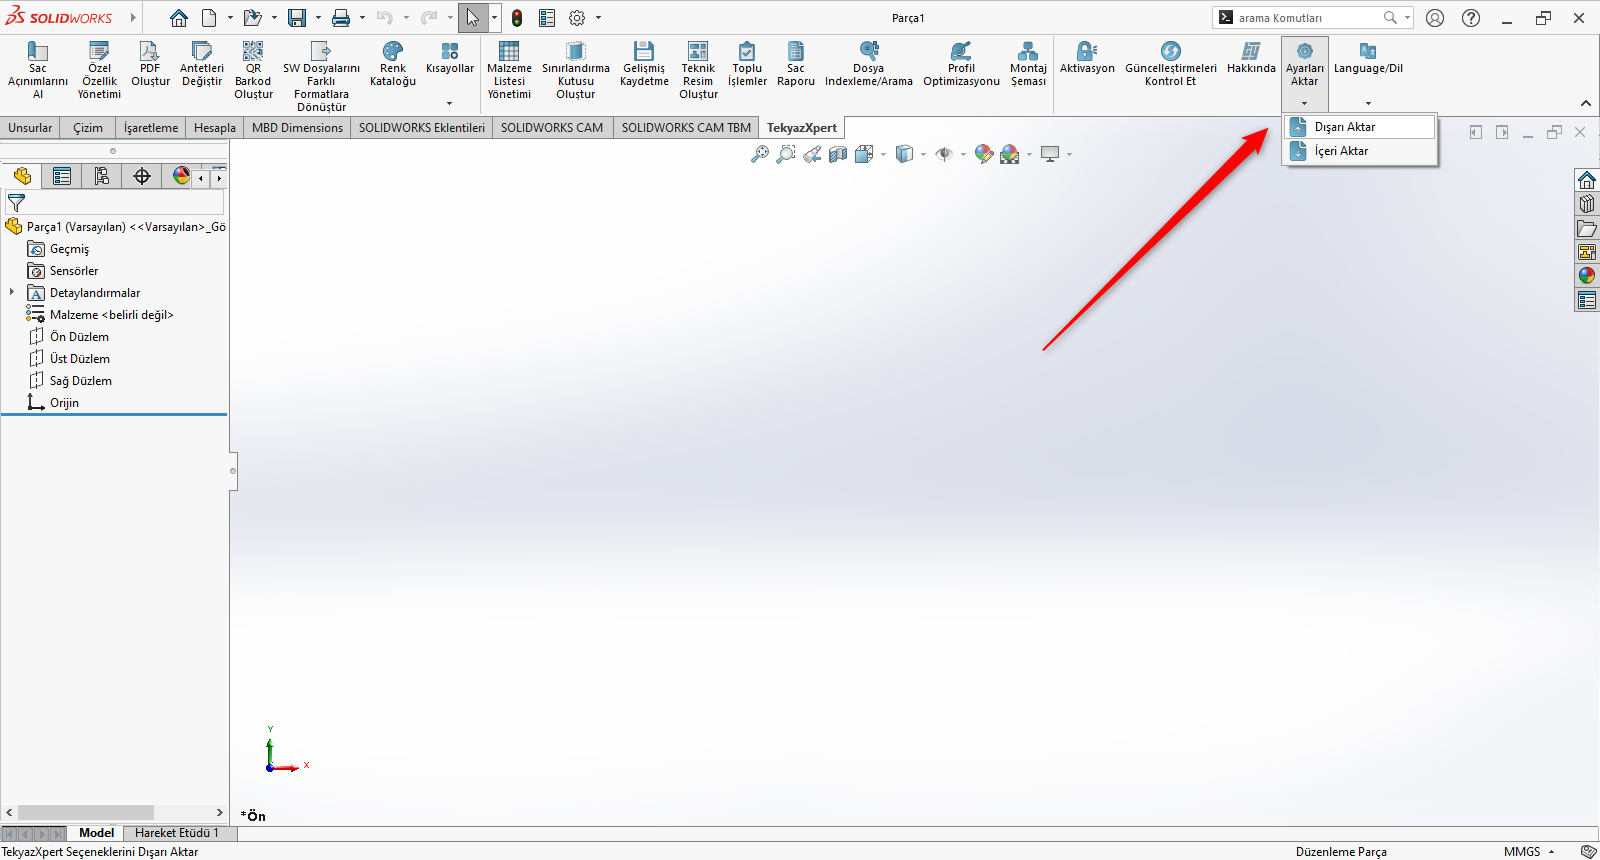Click the rebuild traffic light icon
The height and width of the screenshot is (860, 1600).
click(x=517, y=18)
